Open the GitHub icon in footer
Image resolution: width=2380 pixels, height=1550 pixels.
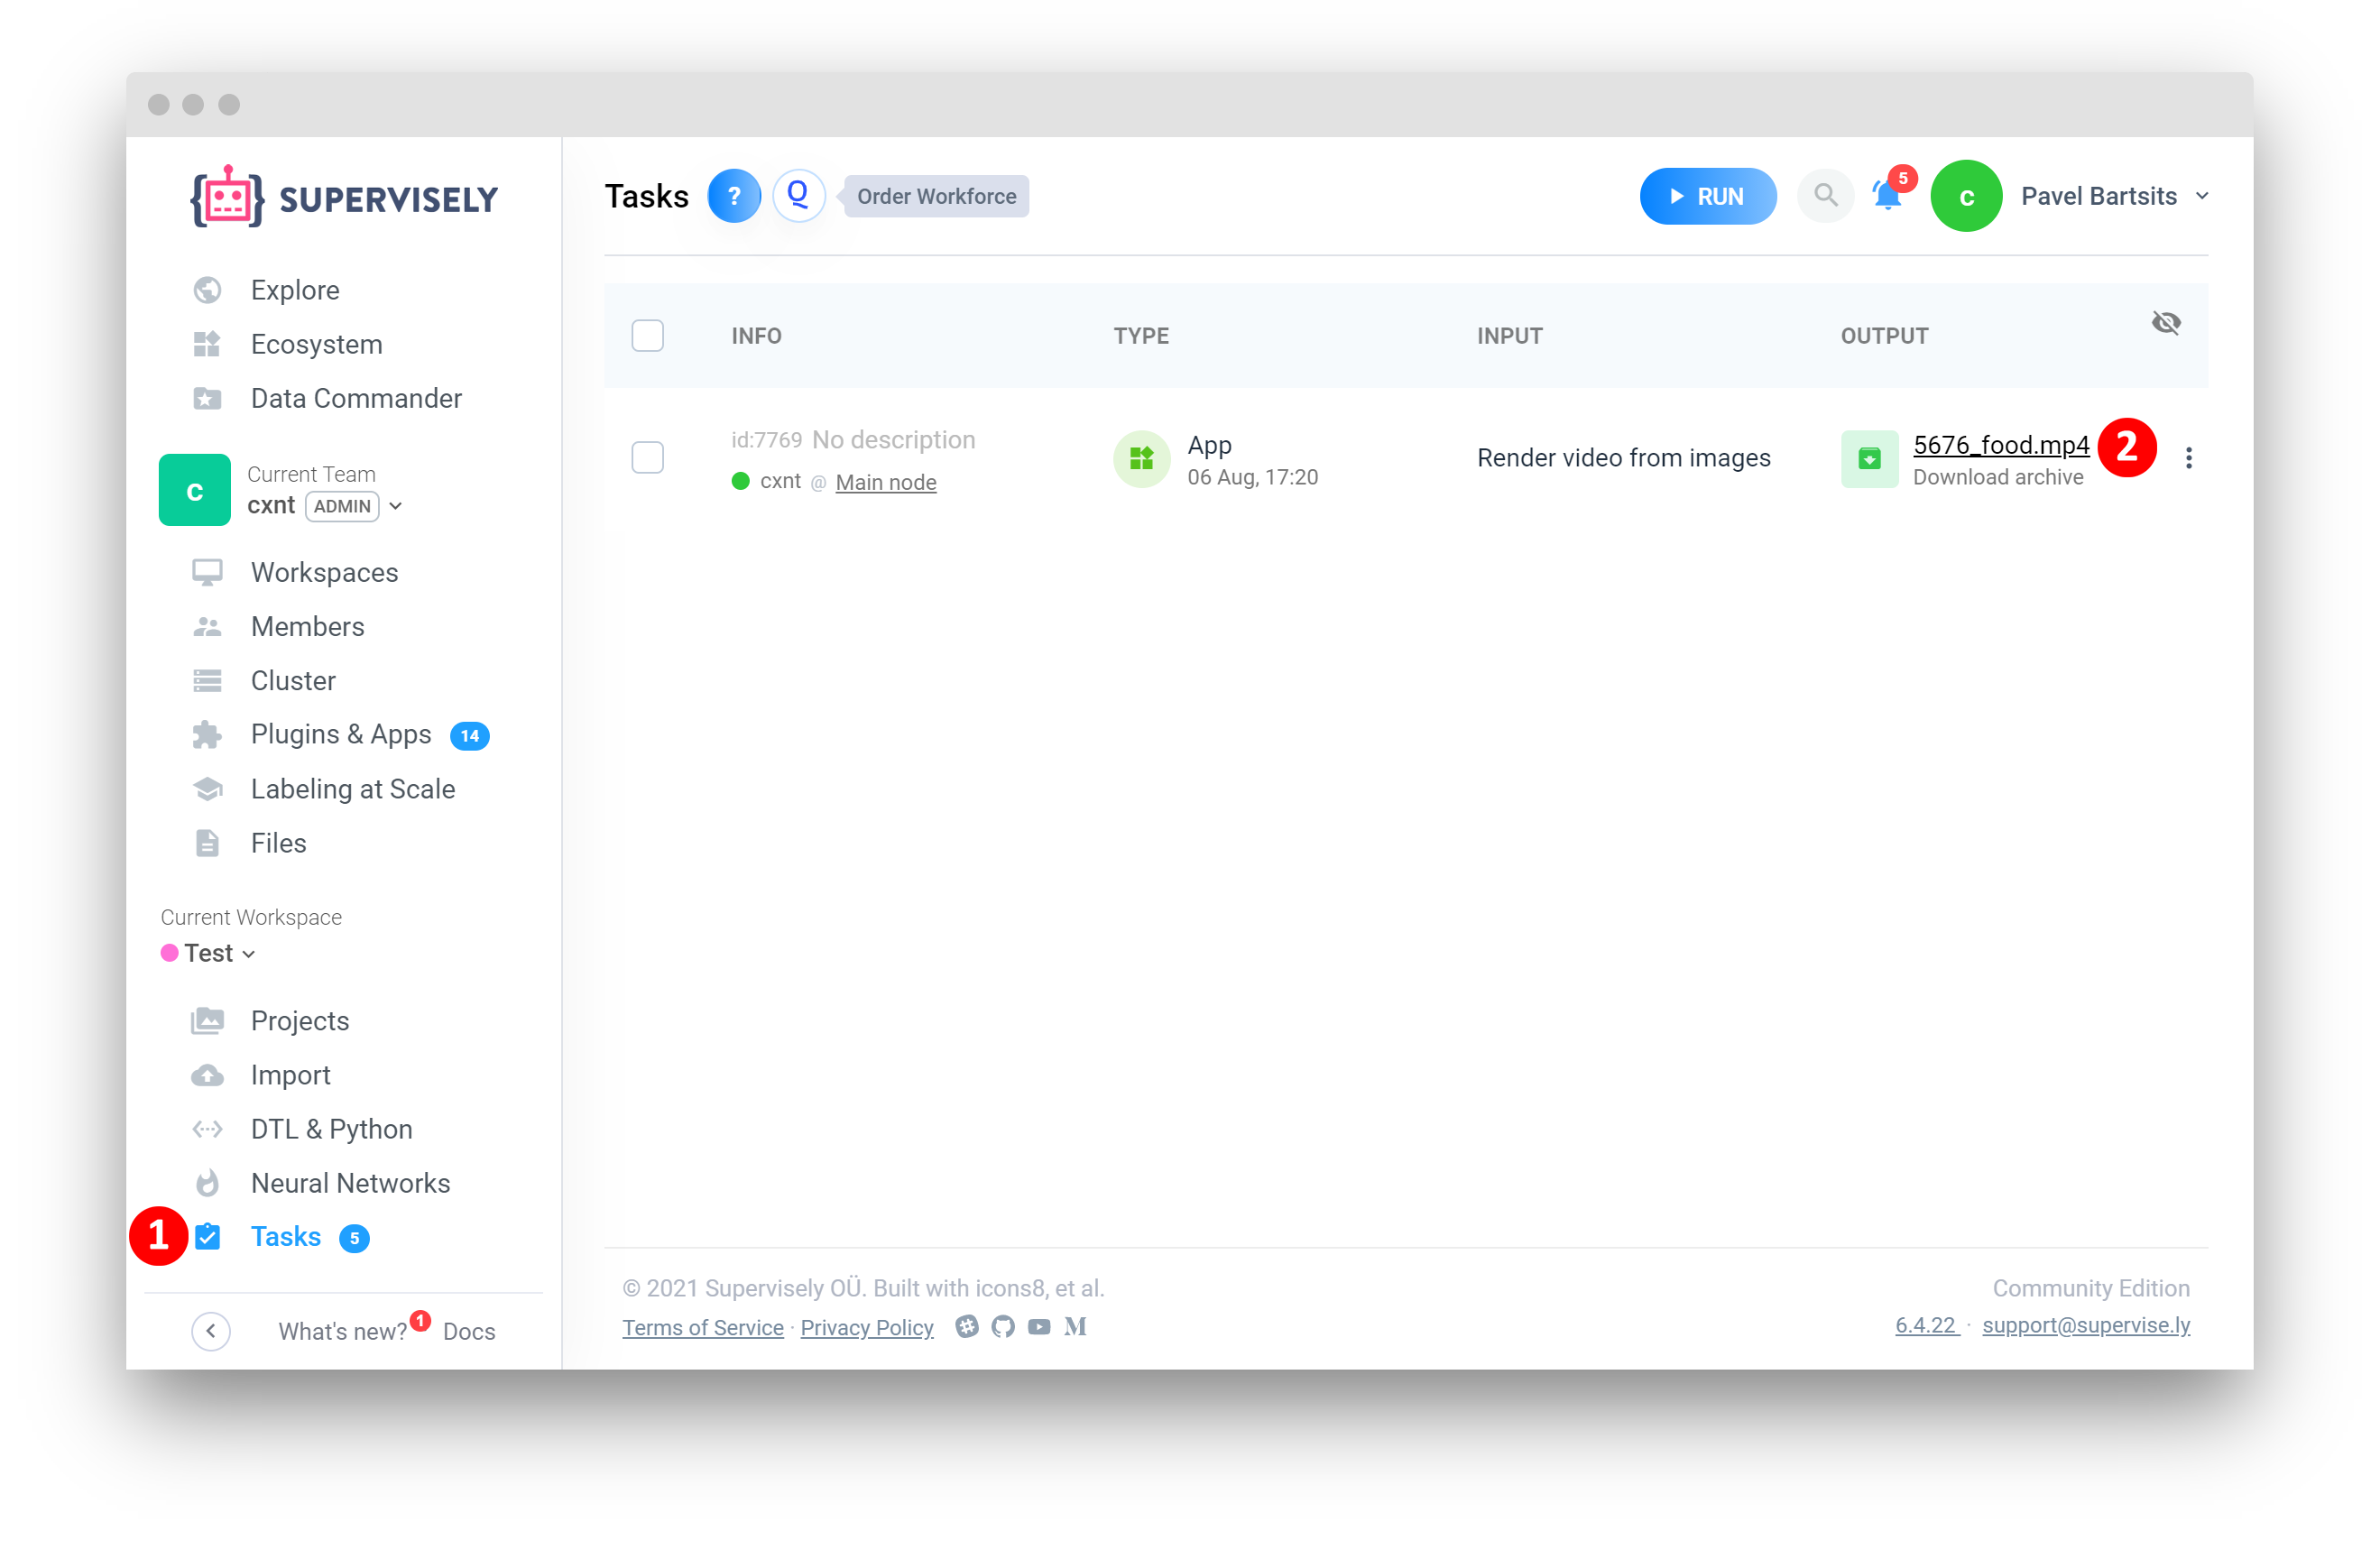1002,1327
